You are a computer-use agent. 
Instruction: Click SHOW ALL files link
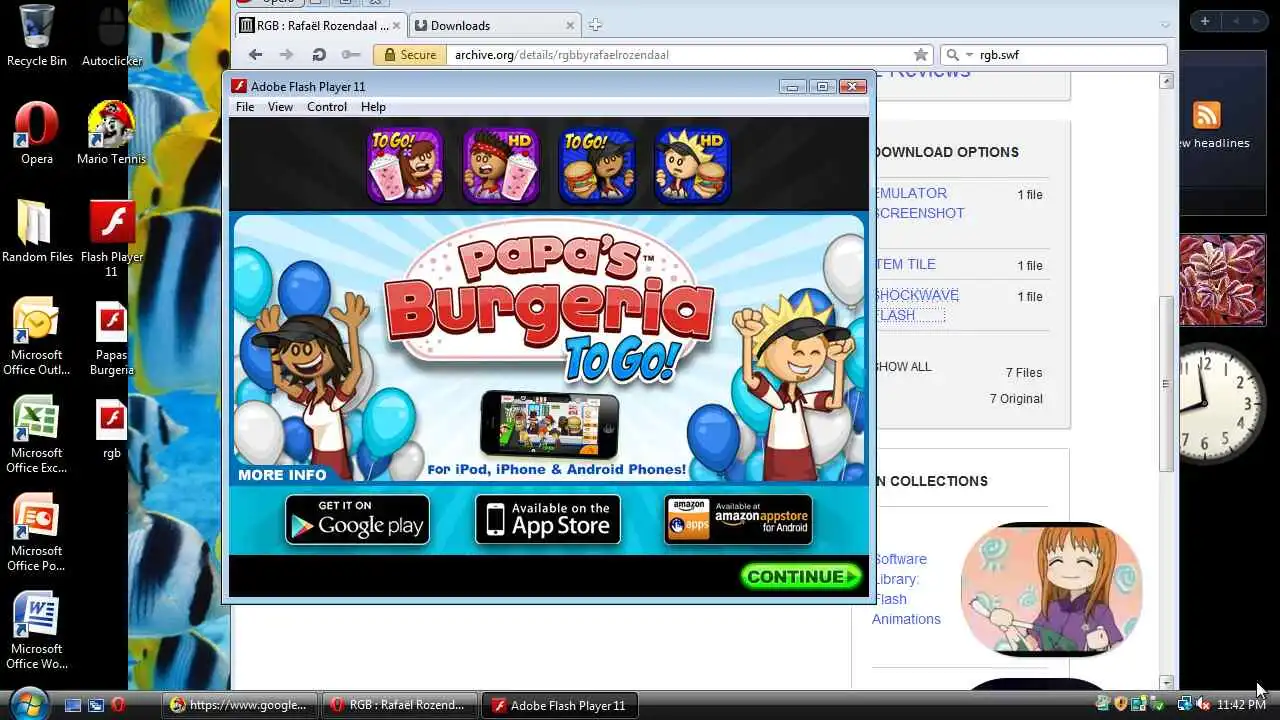click(x=903, y=367)
